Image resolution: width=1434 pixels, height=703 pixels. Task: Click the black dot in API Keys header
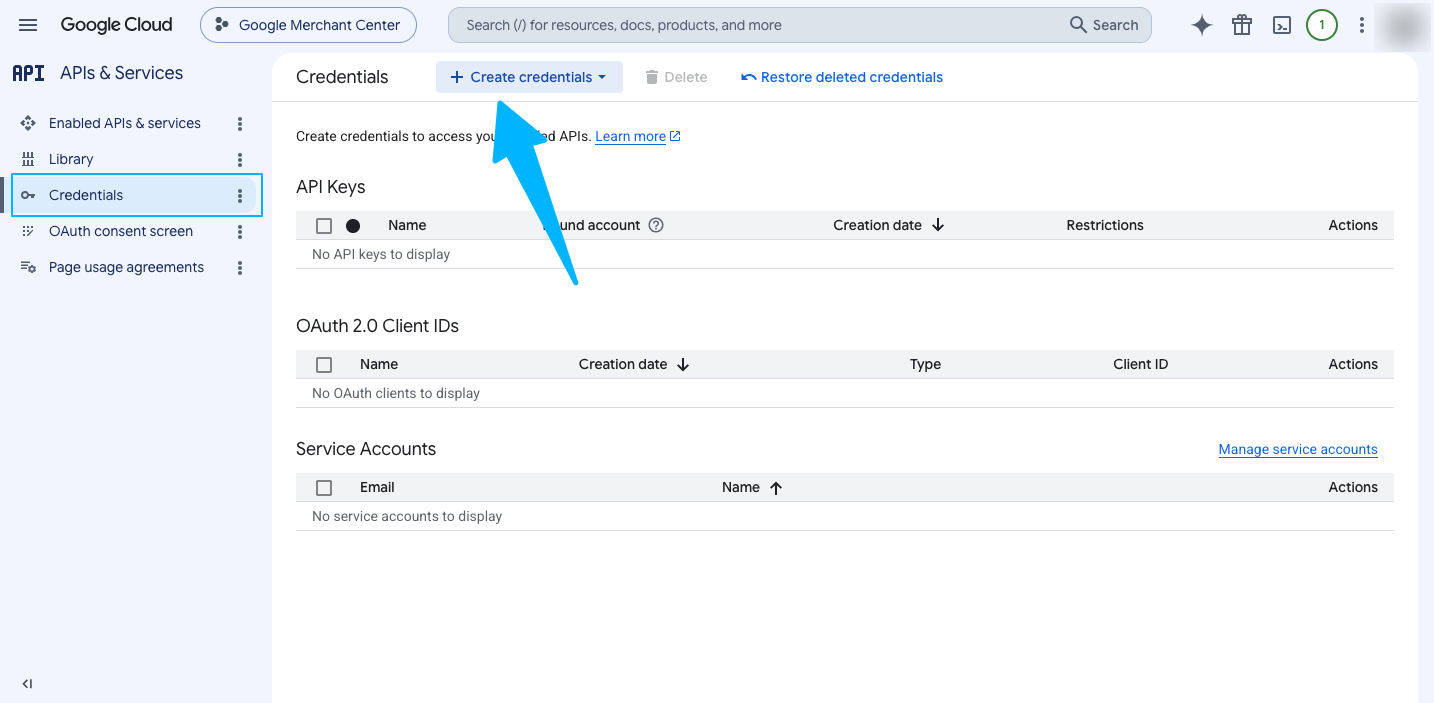click(x=353, y=226)
